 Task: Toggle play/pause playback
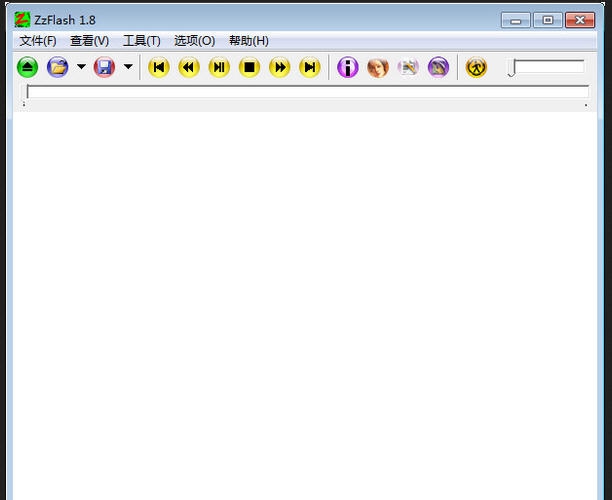click(219, 67)
